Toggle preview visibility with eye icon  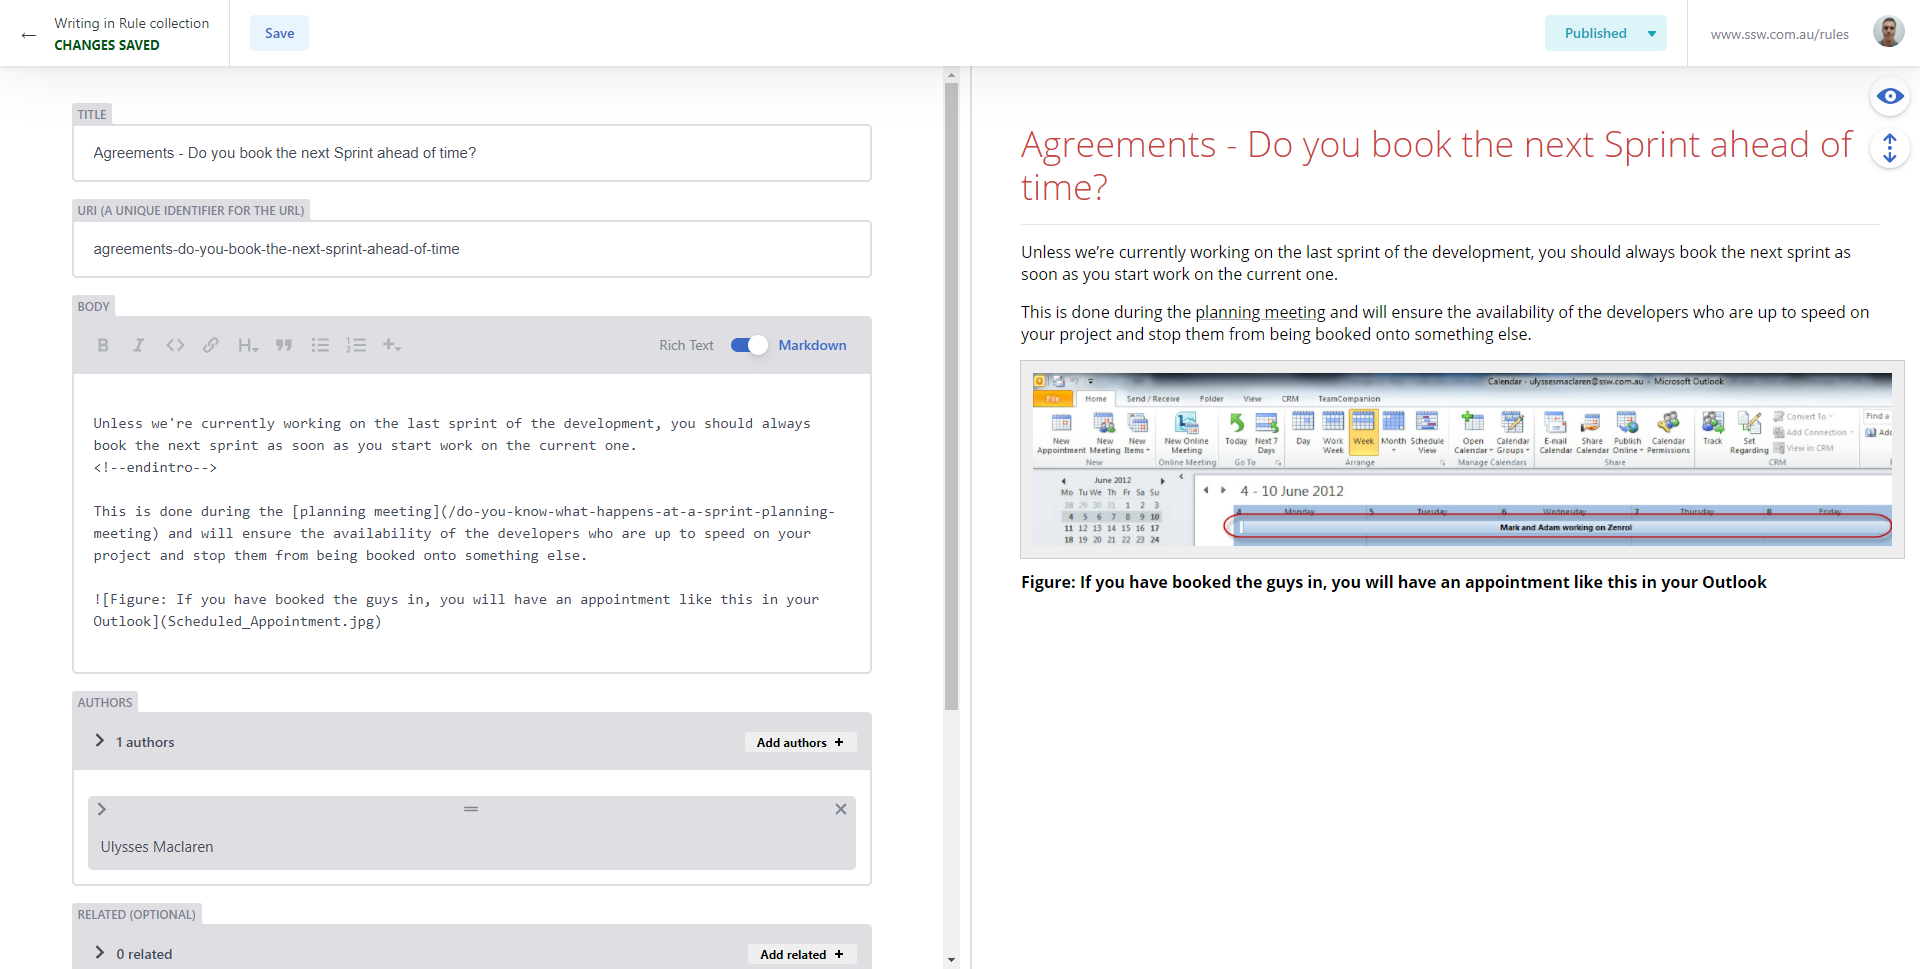coord(1890,96)
